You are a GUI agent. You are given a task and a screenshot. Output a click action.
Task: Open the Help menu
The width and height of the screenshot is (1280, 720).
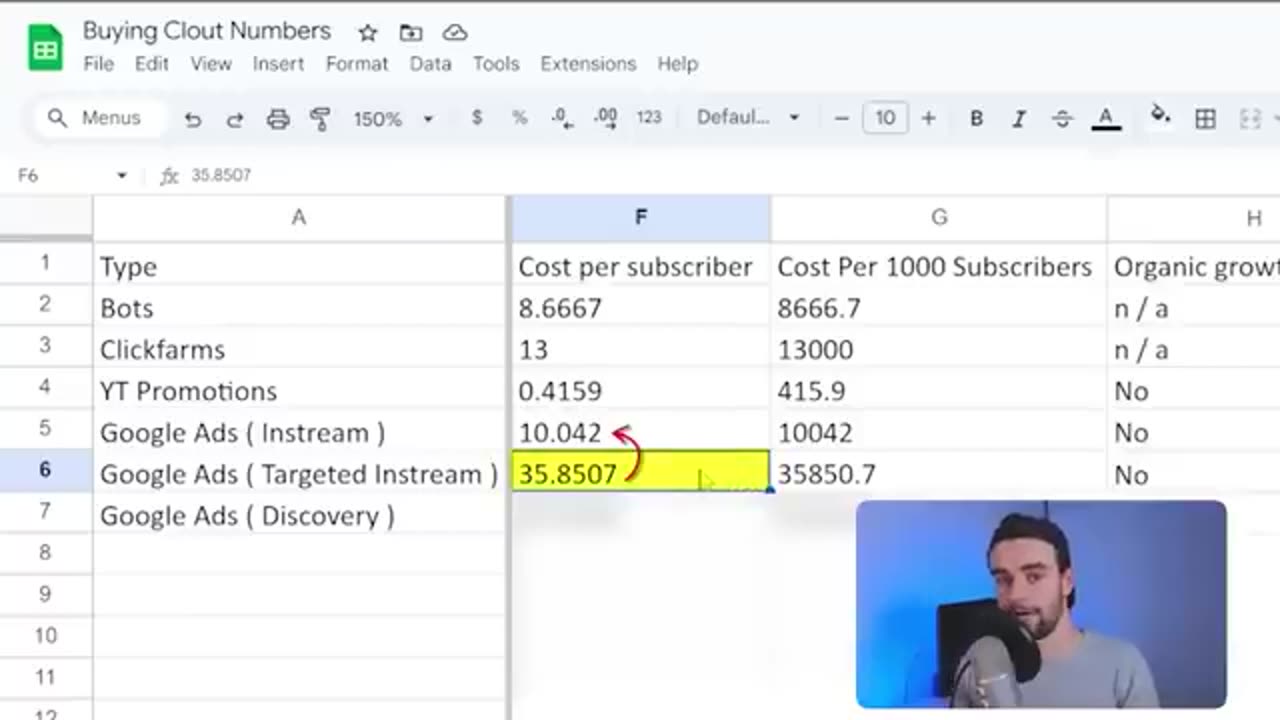(x=677, y=64)
